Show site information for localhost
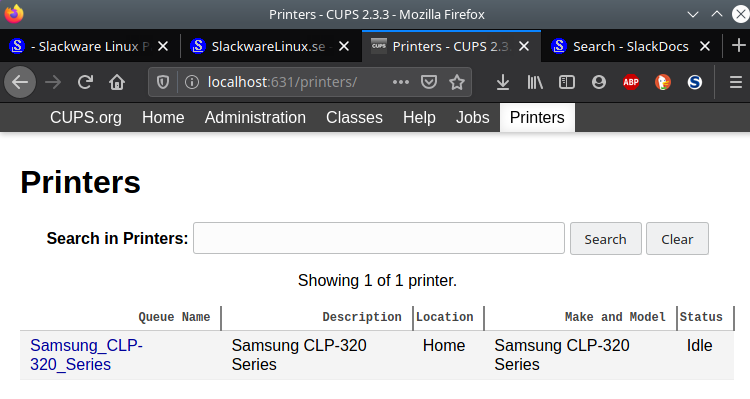Screen dimensions: 750x399 [192, 82]
